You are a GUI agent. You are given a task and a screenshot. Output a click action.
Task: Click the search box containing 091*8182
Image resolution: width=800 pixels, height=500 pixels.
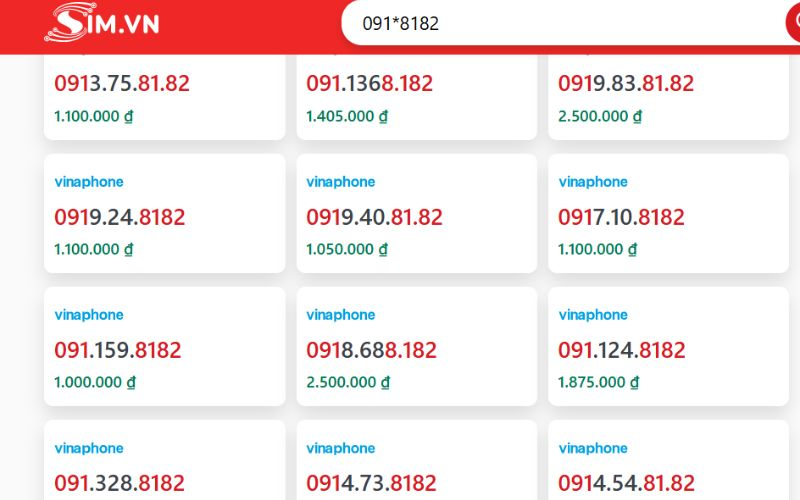click(564, 23)
